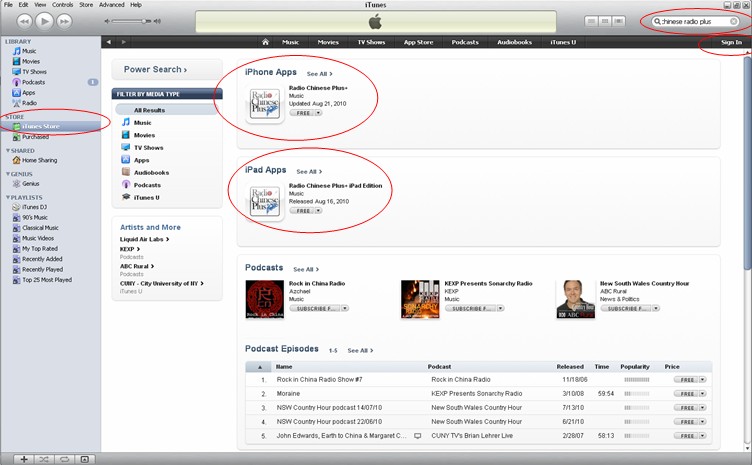
Task: Click the add playlist plus button
Action: click(x=24, y=459)
